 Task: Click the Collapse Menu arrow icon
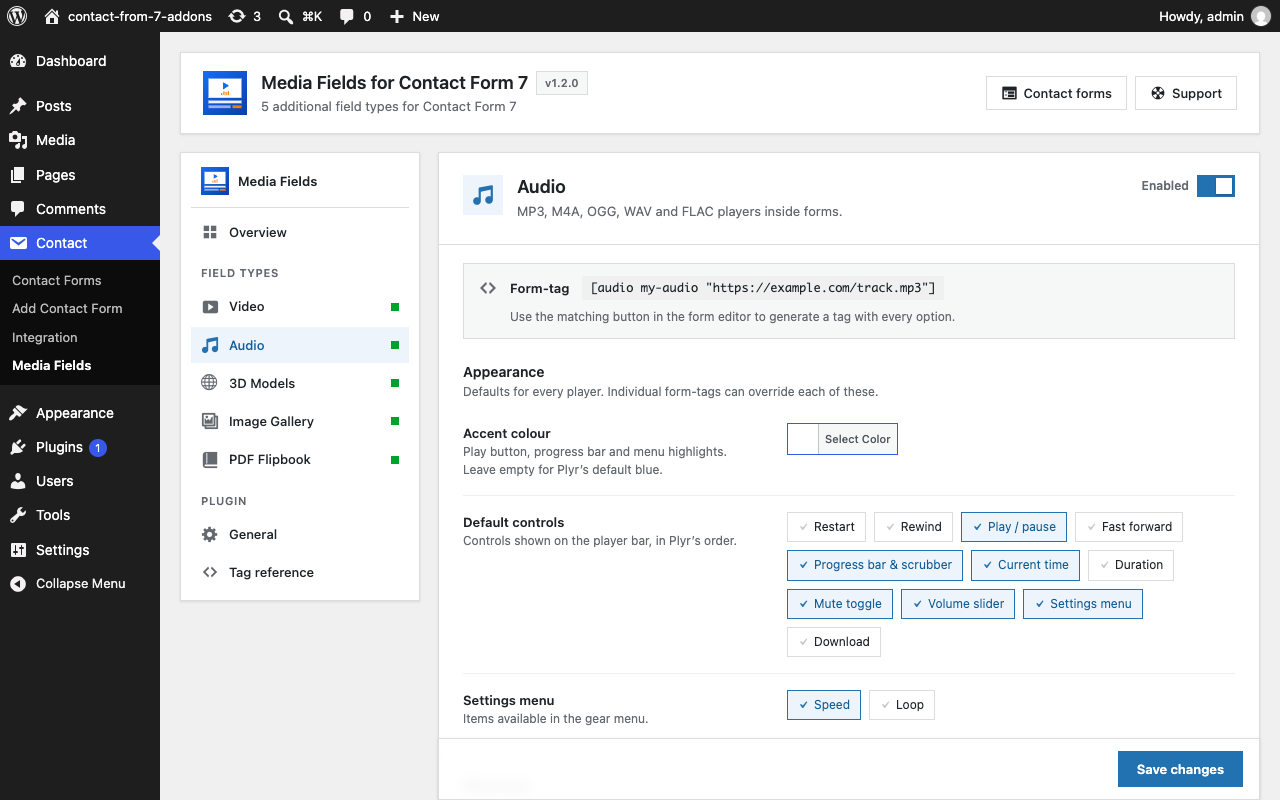[18, 584]
